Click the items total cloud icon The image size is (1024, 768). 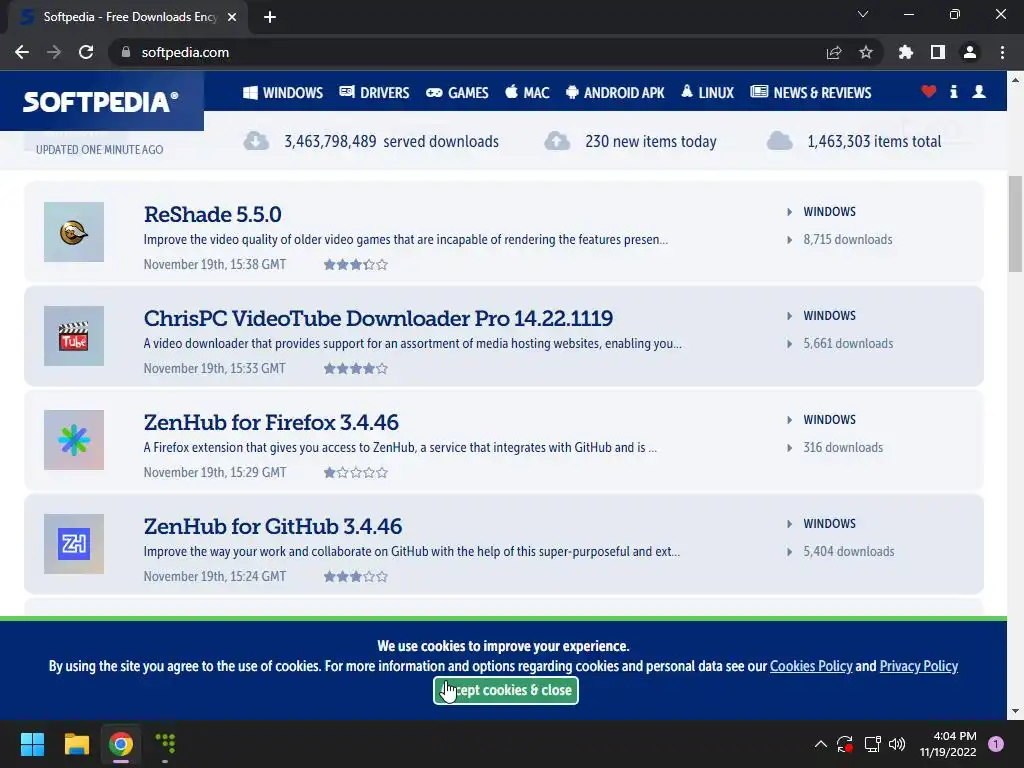coord(779,140)
